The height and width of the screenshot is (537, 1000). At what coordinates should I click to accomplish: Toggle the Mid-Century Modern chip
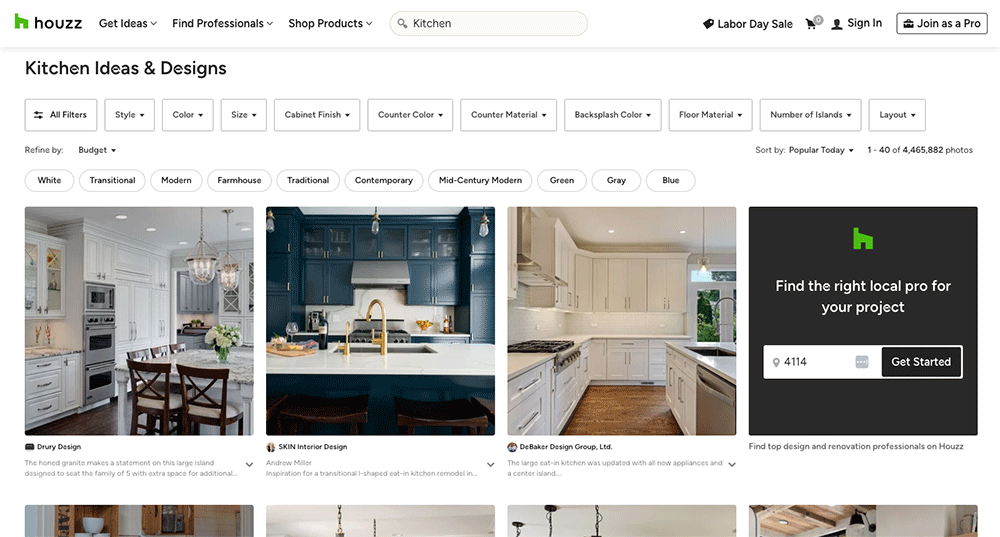point(480,181)
